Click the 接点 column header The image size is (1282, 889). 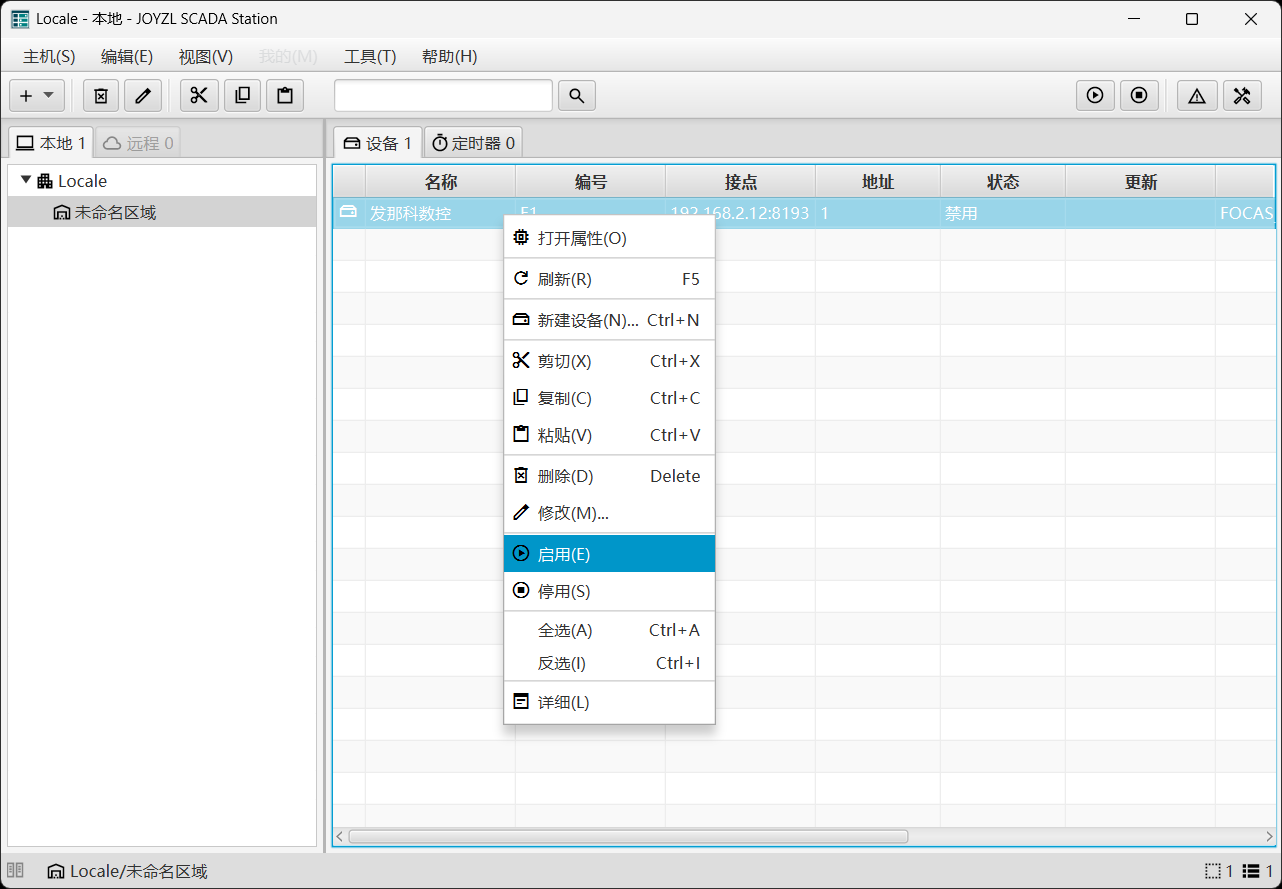(741, 182)
